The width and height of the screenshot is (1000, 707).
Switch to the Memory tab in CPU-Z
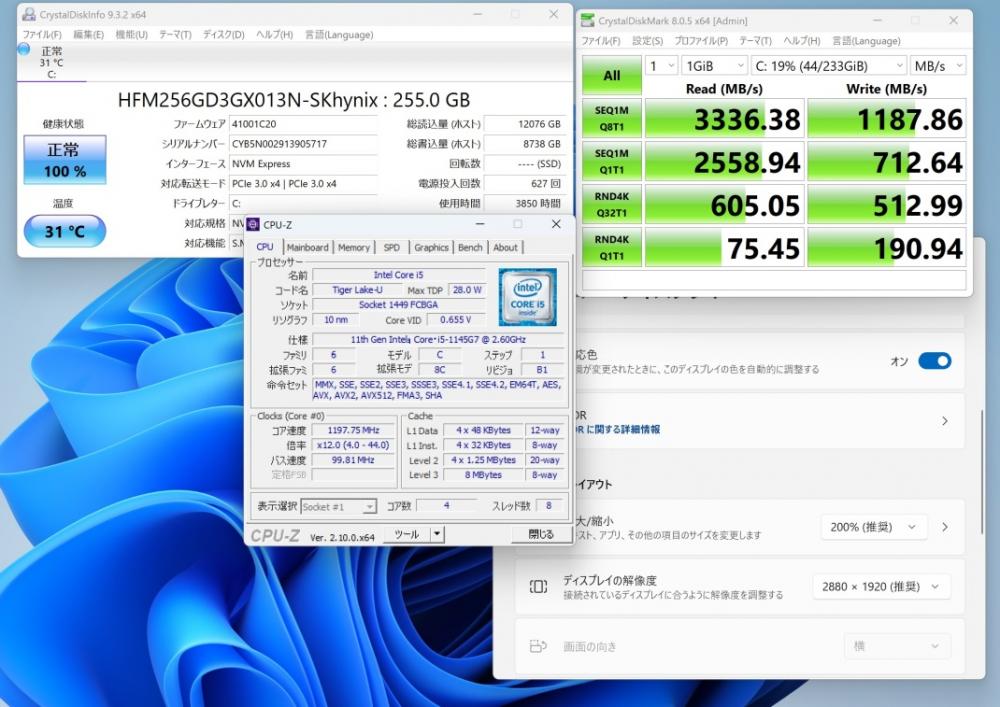(x=354, y=247)
